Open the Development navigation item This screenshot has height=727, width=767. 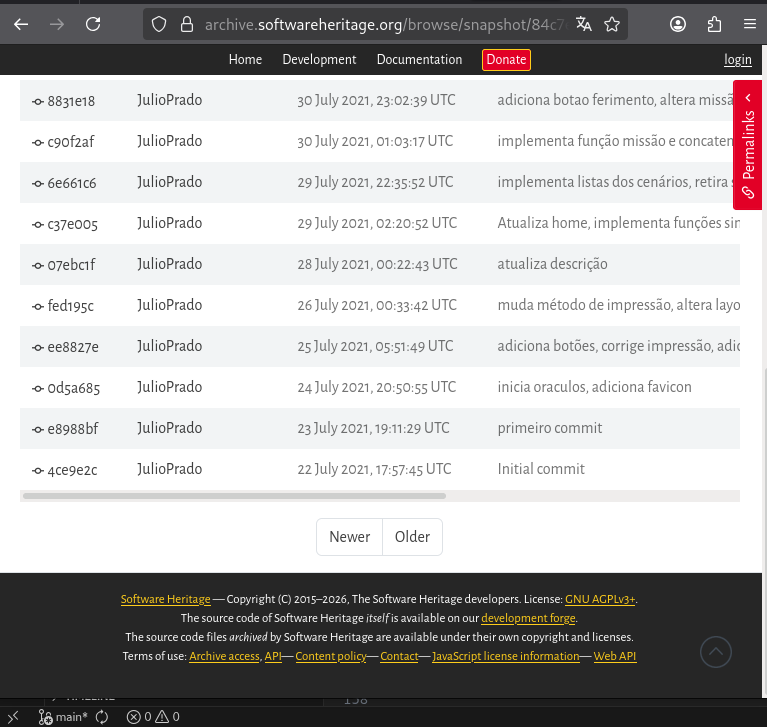click(319, 60)
